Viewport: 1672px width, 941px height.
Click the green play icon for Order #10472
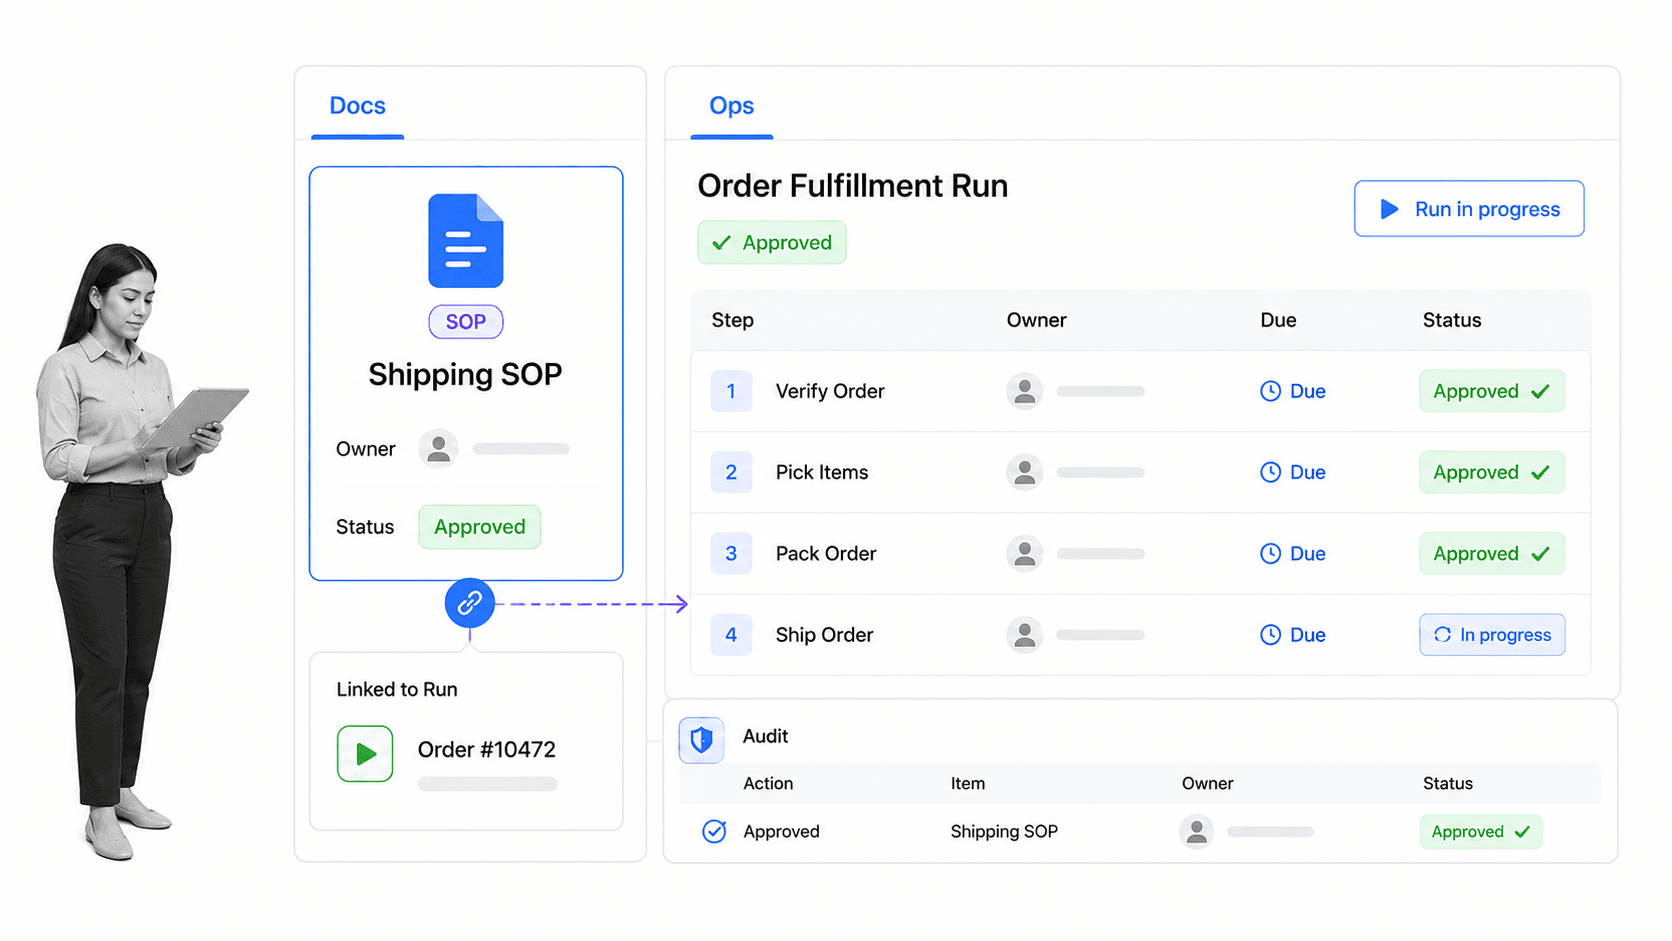click(x=365, y=754)
